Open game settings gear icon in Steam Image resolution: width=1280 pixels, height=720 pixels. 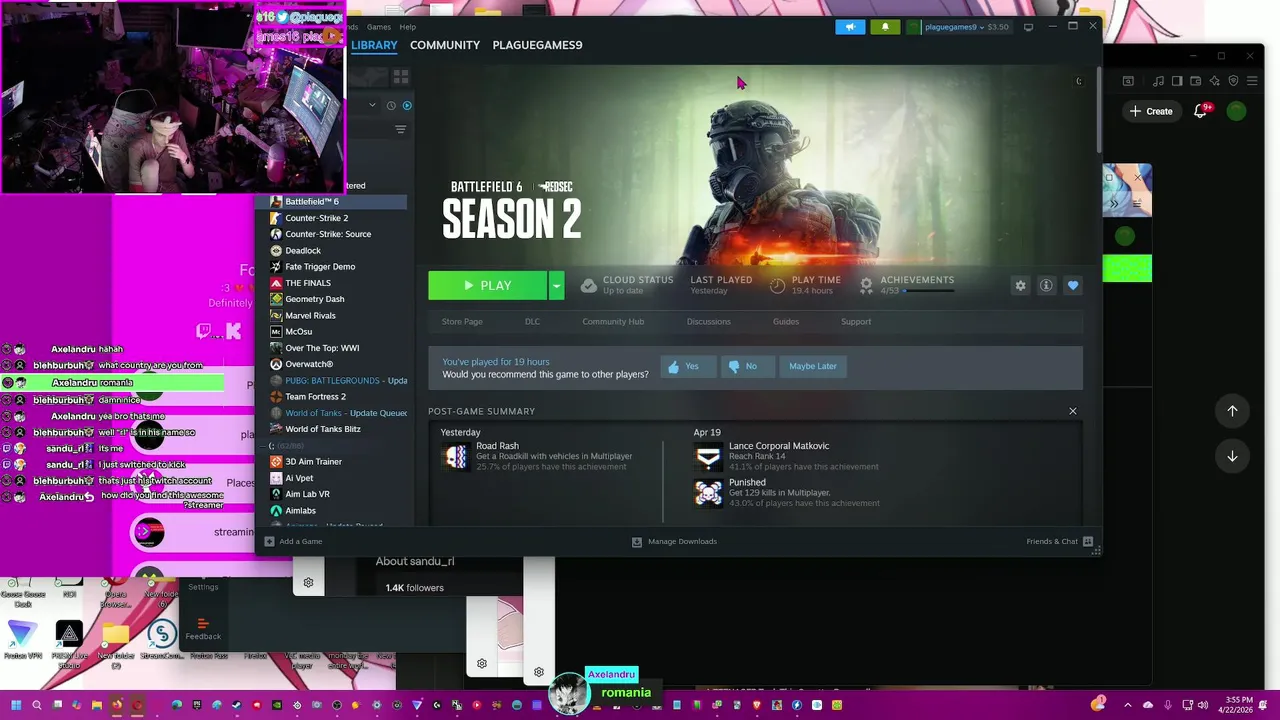pyautogui.click(x=1020, y=285)
